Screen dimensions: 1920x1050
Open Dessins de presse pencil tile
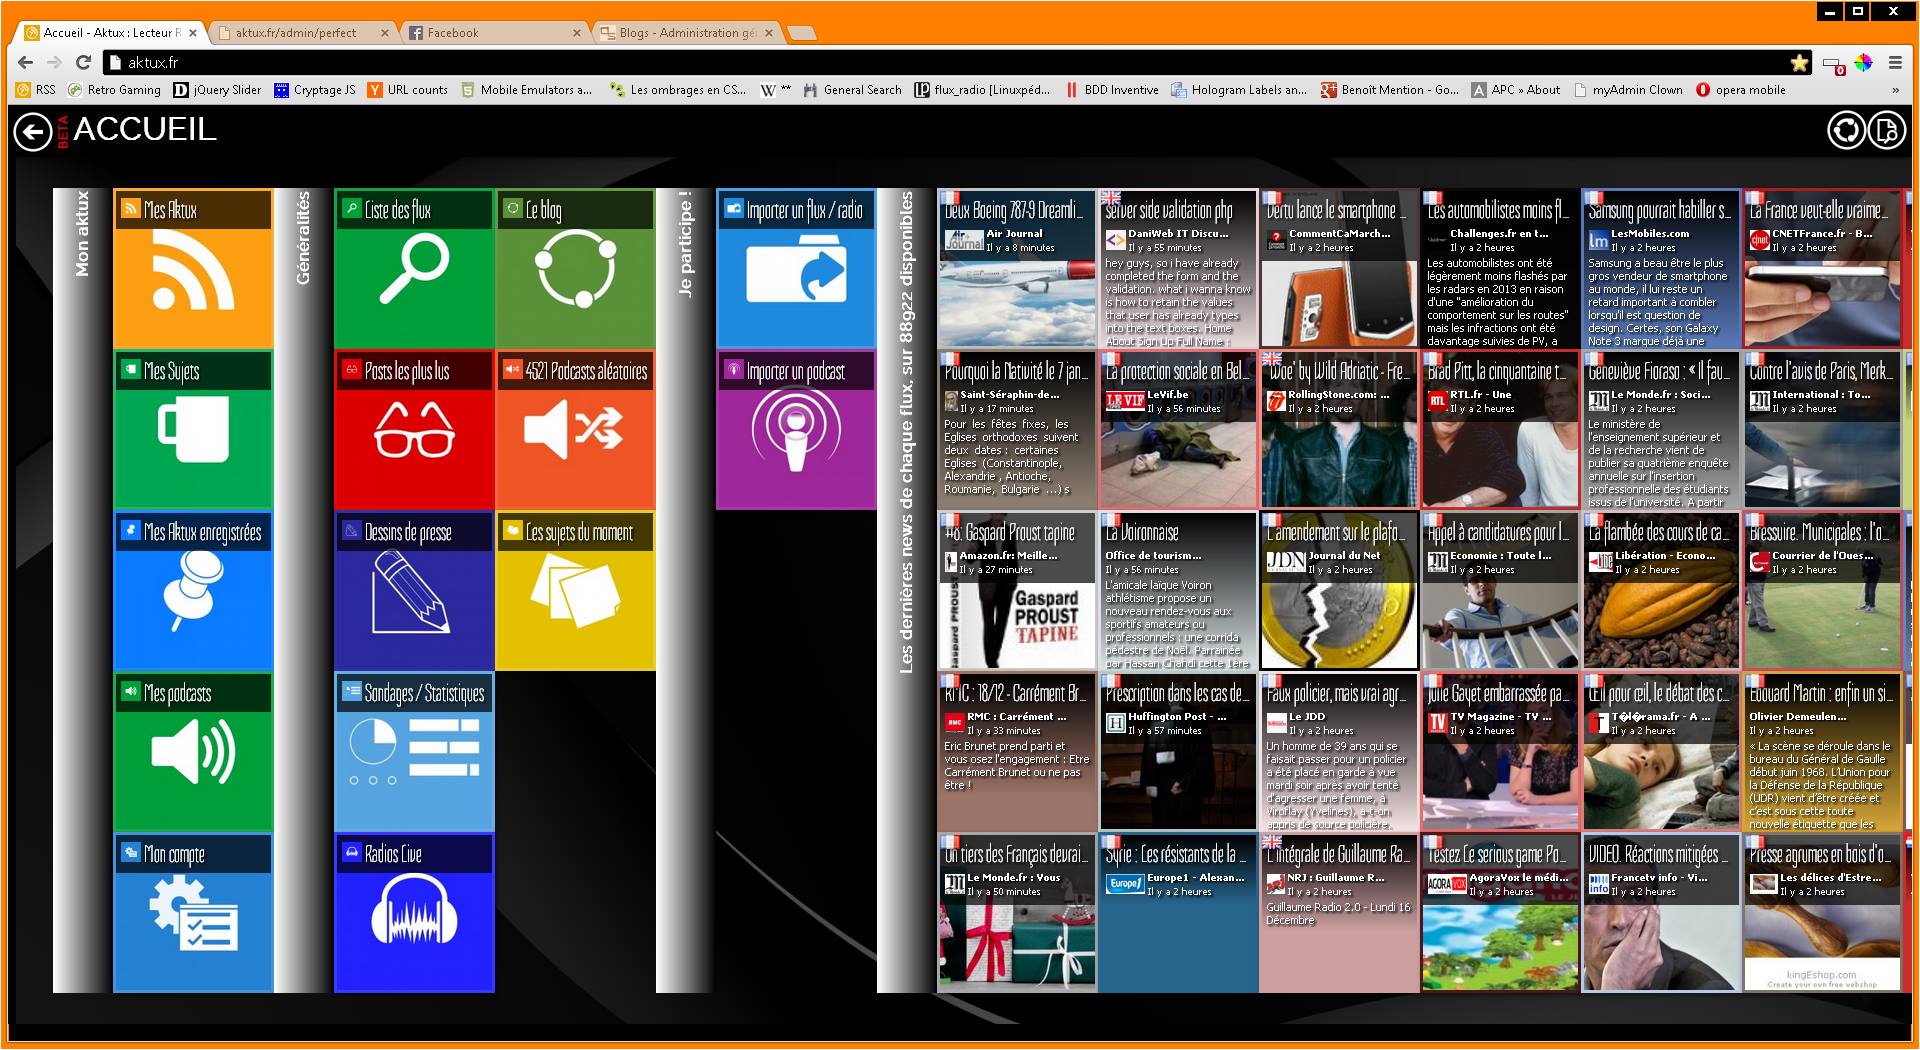(x=414, y=590)
